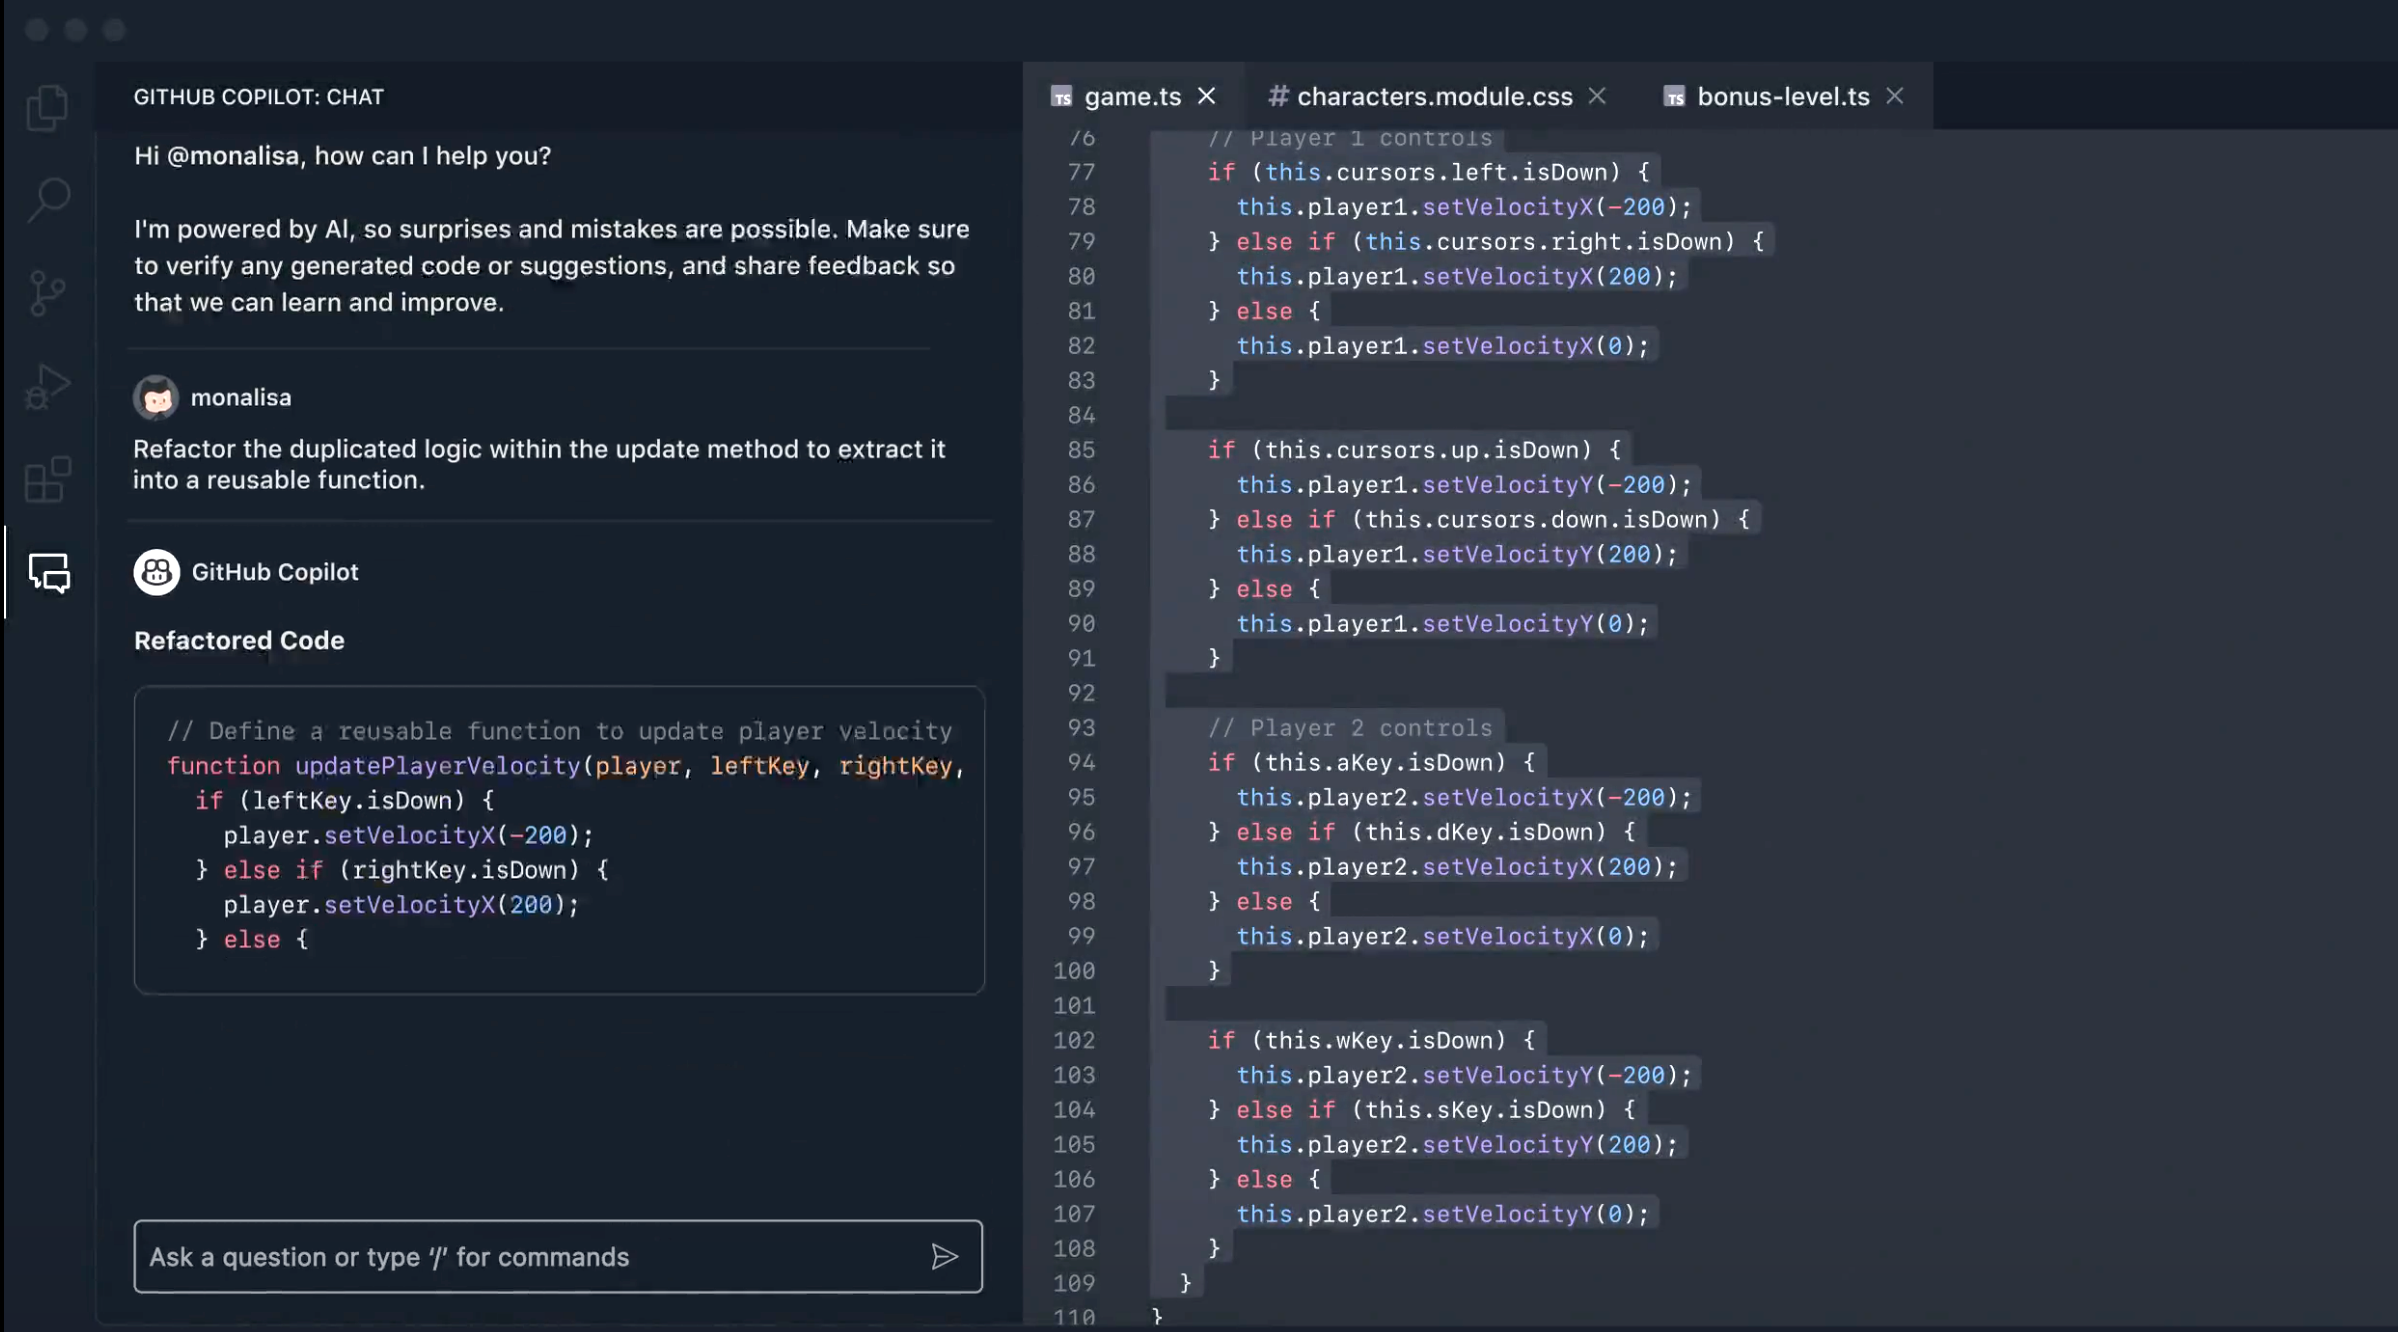Image resolution: width=2398 pixels, height=1332 pixels.
Task: Click the Refactored Code heading
Action: click(x=239, y=640)
